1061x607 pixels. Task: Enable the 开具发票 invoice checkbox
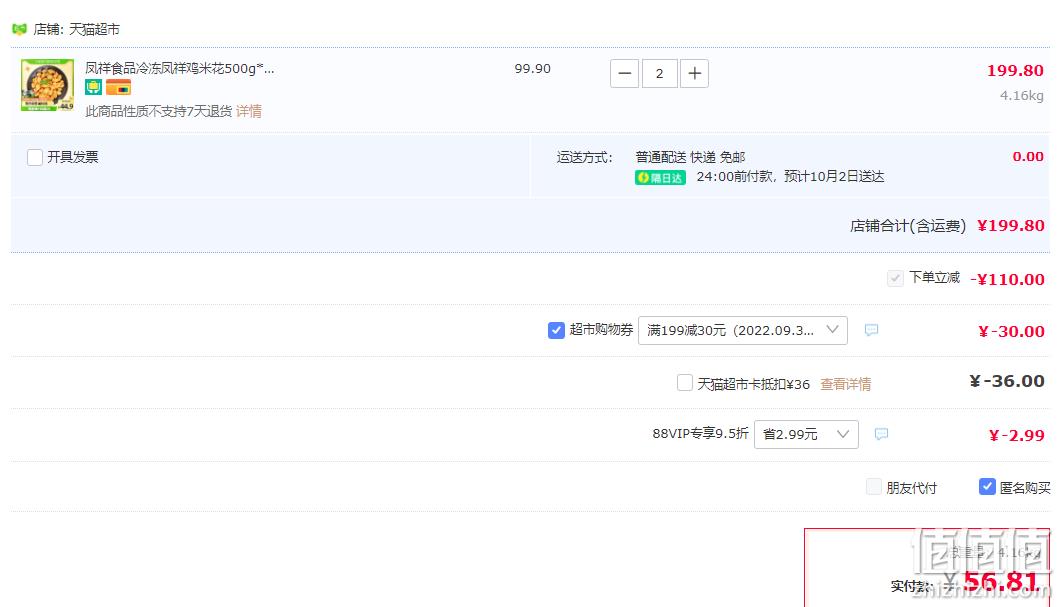pyautogui.click(x=35, y=158)
